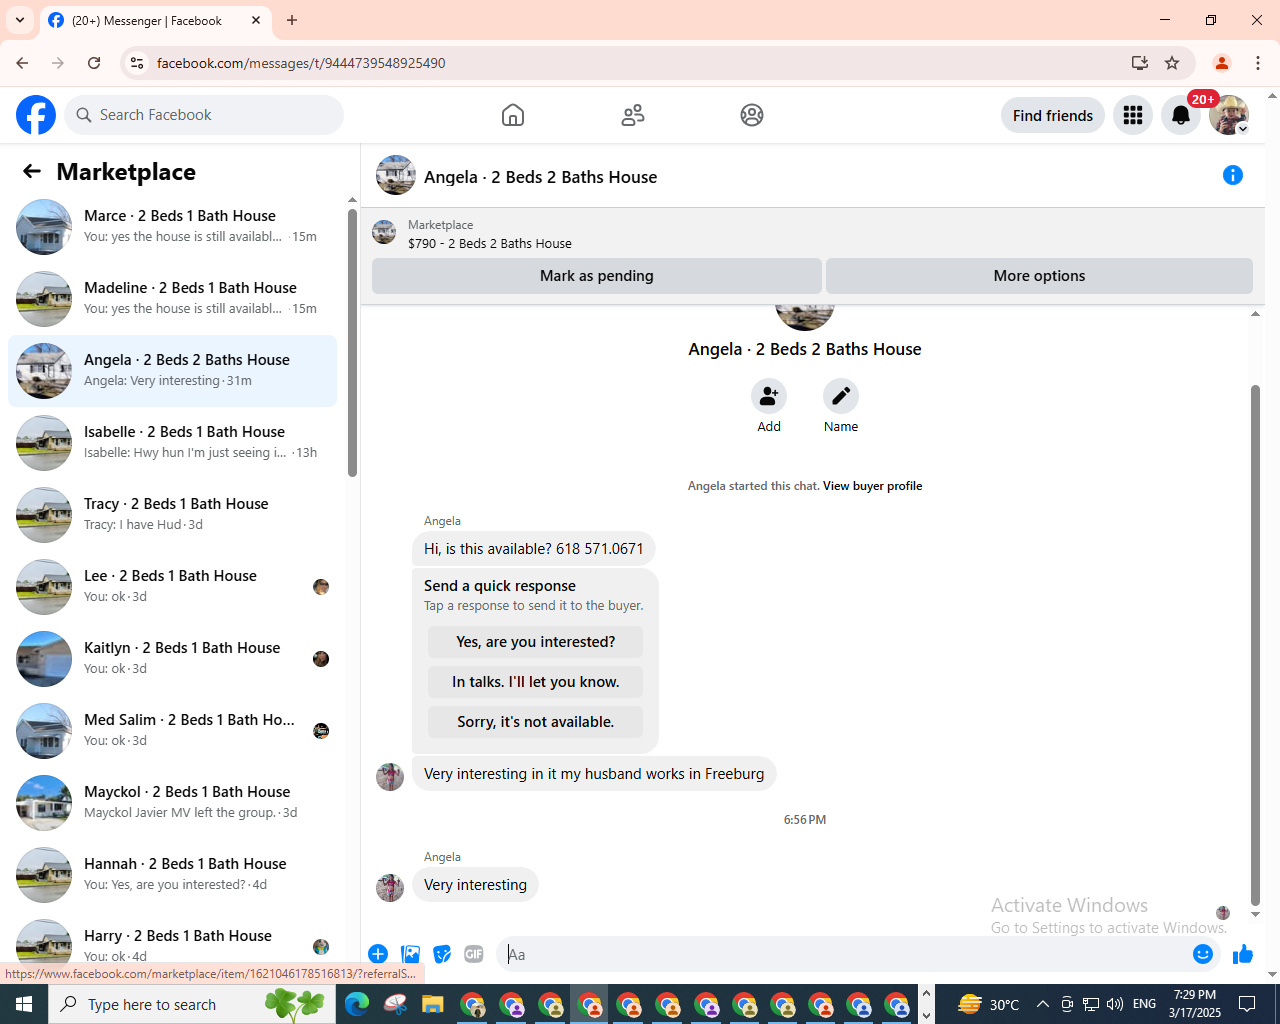1280x1024 pixels.
Task: Show hidden system tray icons
Action: (x=1043, y=1004)
